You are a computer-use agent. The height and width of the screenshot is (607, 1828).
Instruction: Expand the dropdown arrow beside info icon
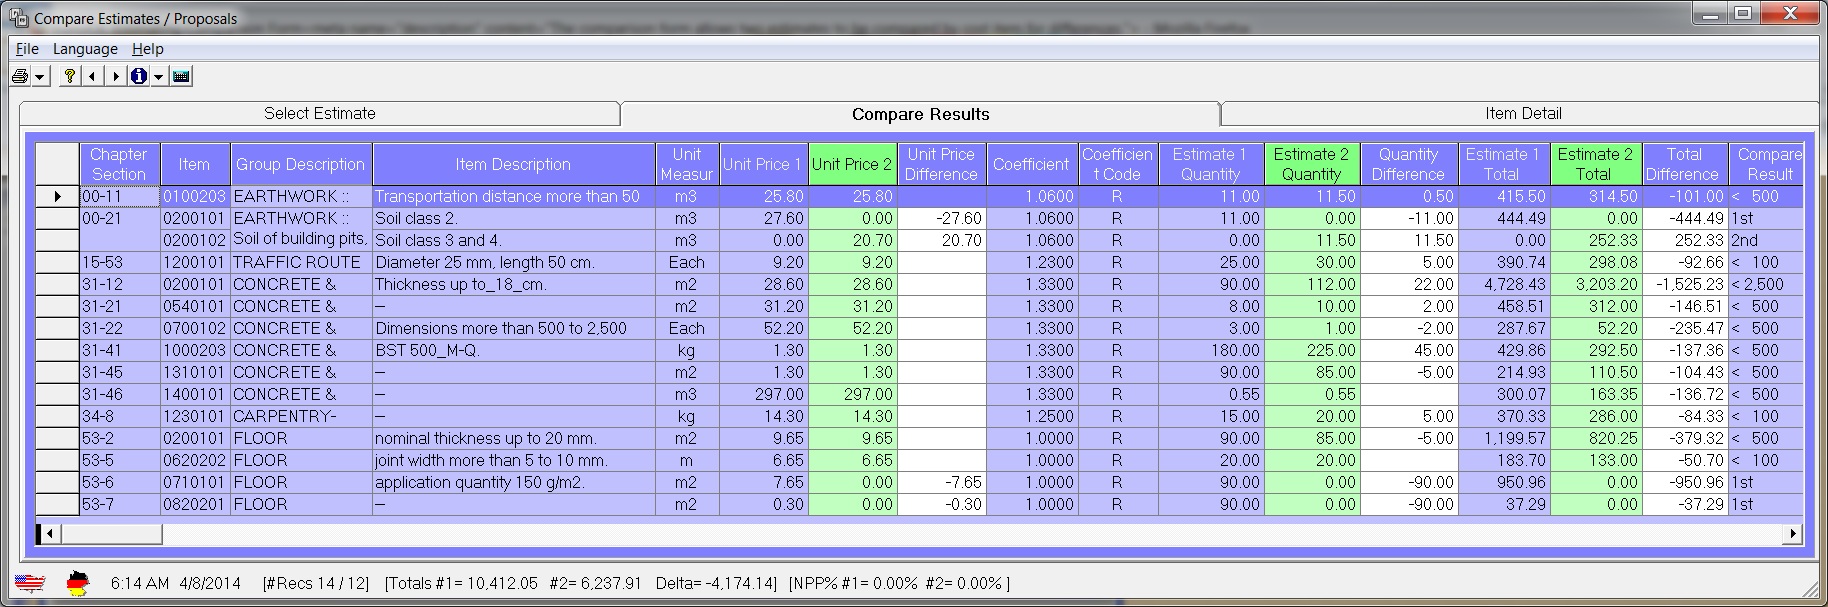pos(158,77)
